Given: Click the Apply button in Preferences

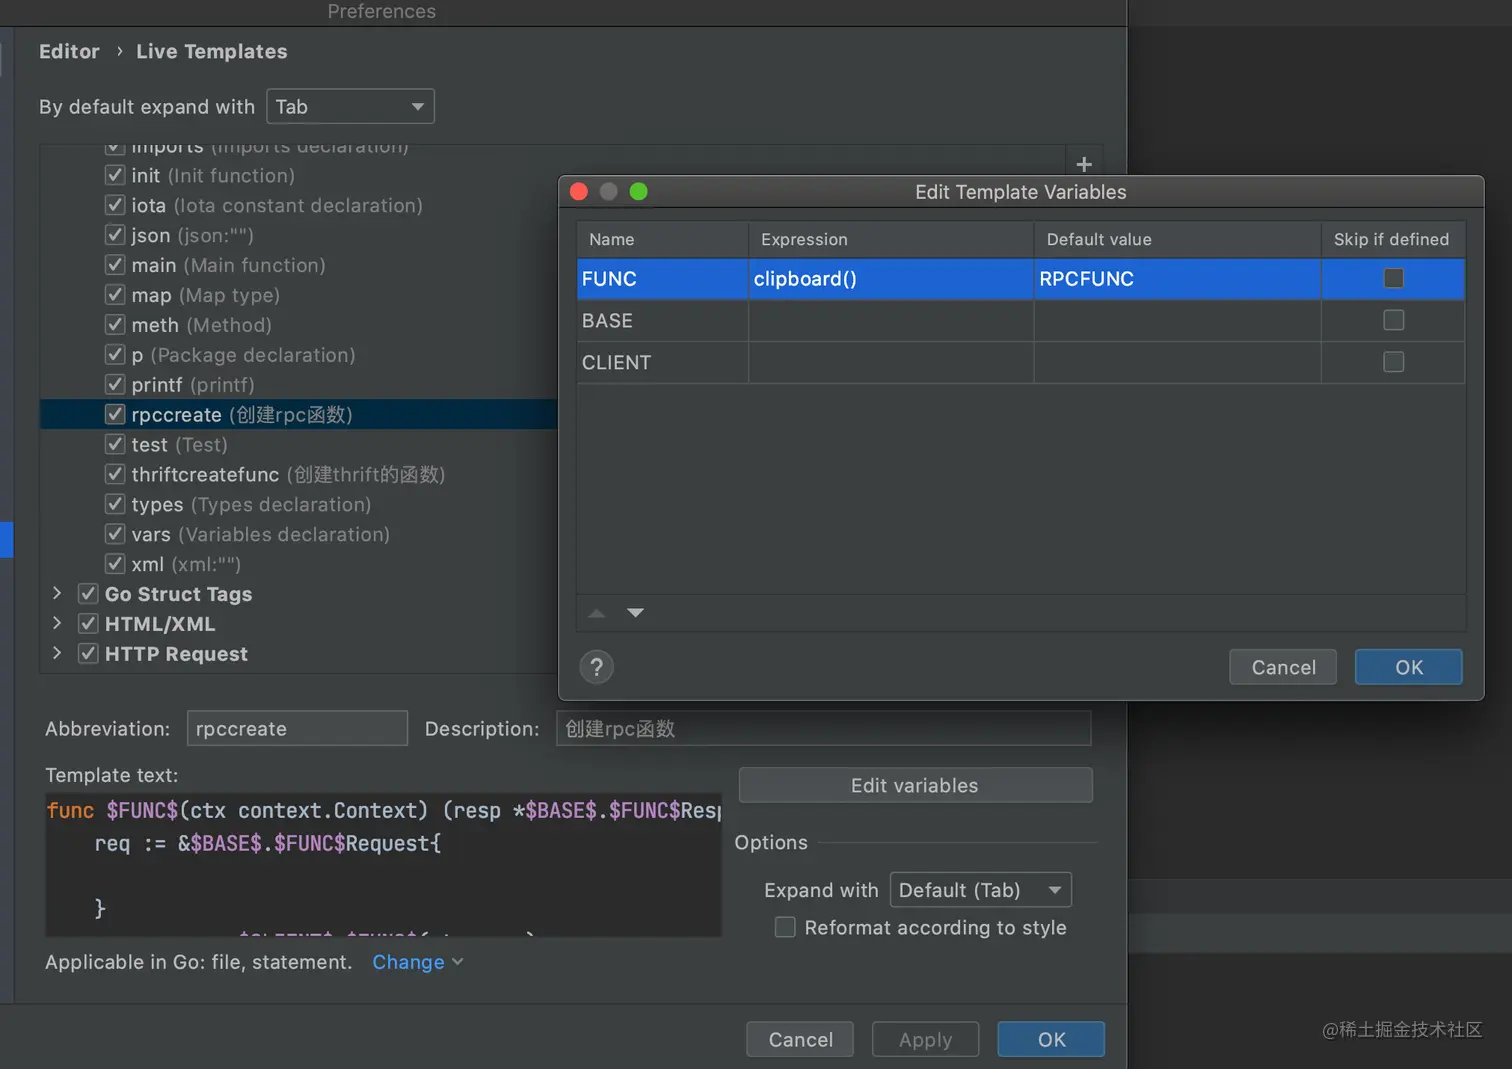Looking at the screenshot, I should tap(925, 1039).
